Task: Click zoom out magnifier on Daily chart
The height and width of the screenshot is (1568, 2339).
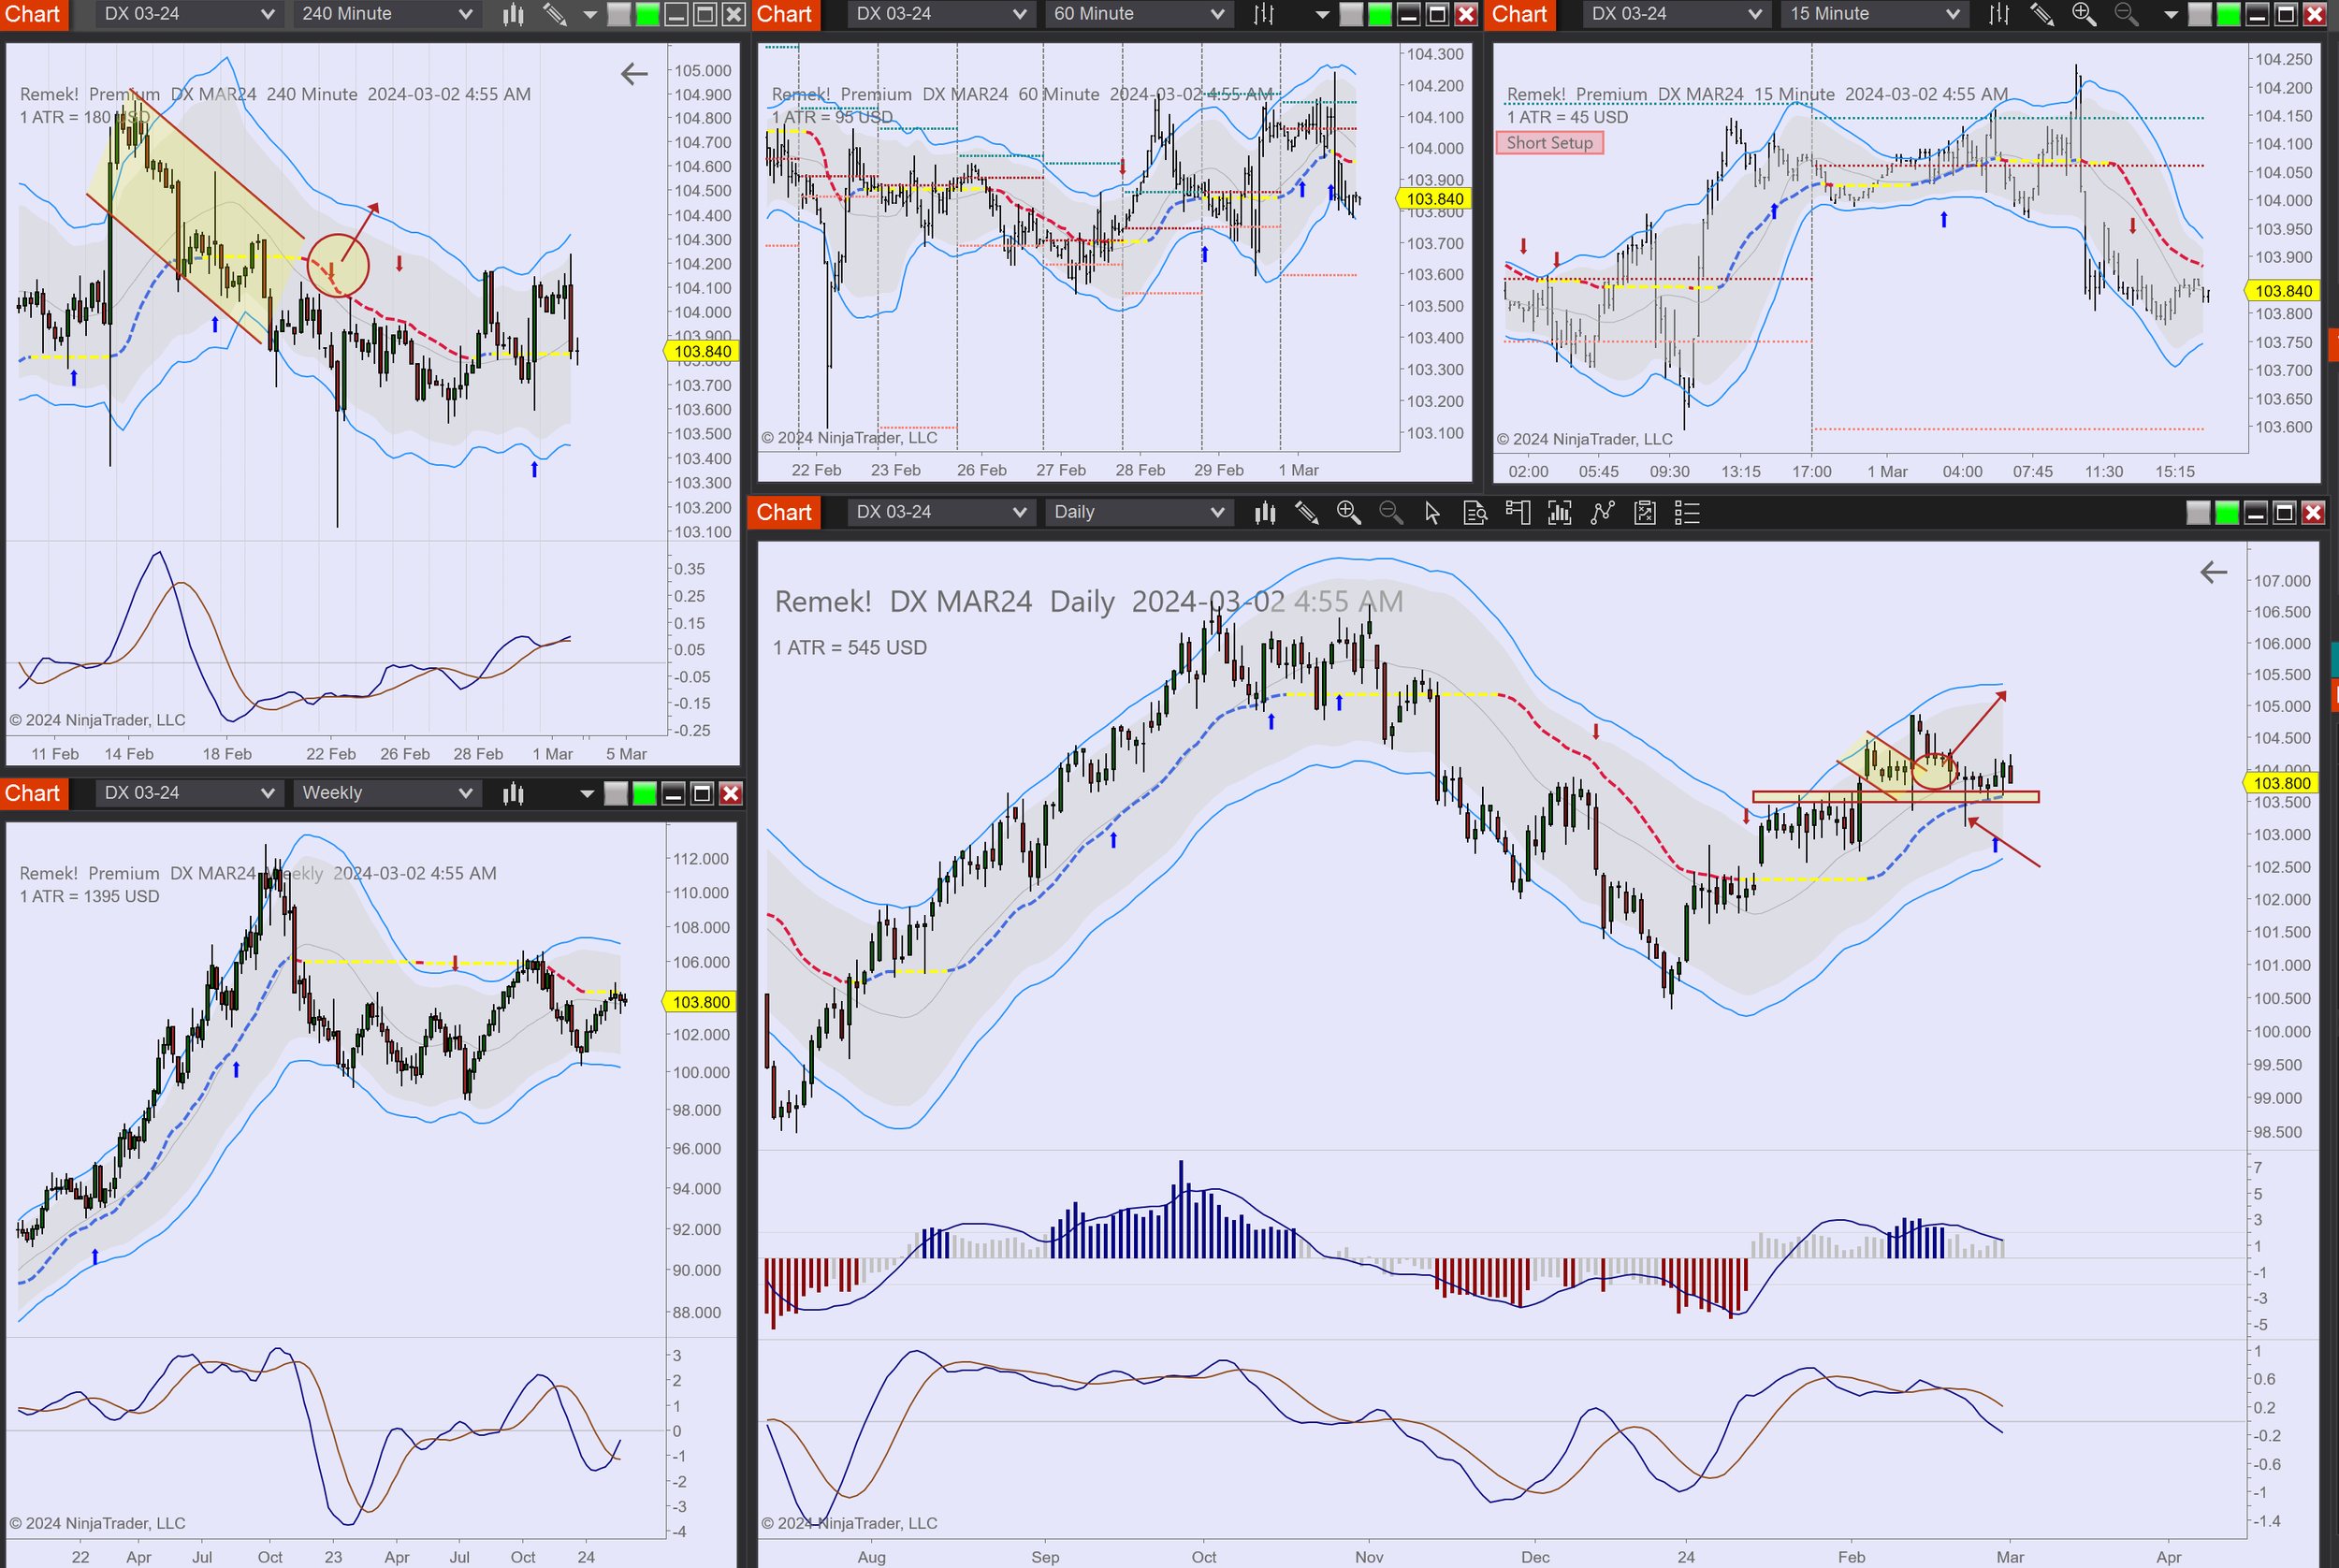Action: coord(1390,513)
